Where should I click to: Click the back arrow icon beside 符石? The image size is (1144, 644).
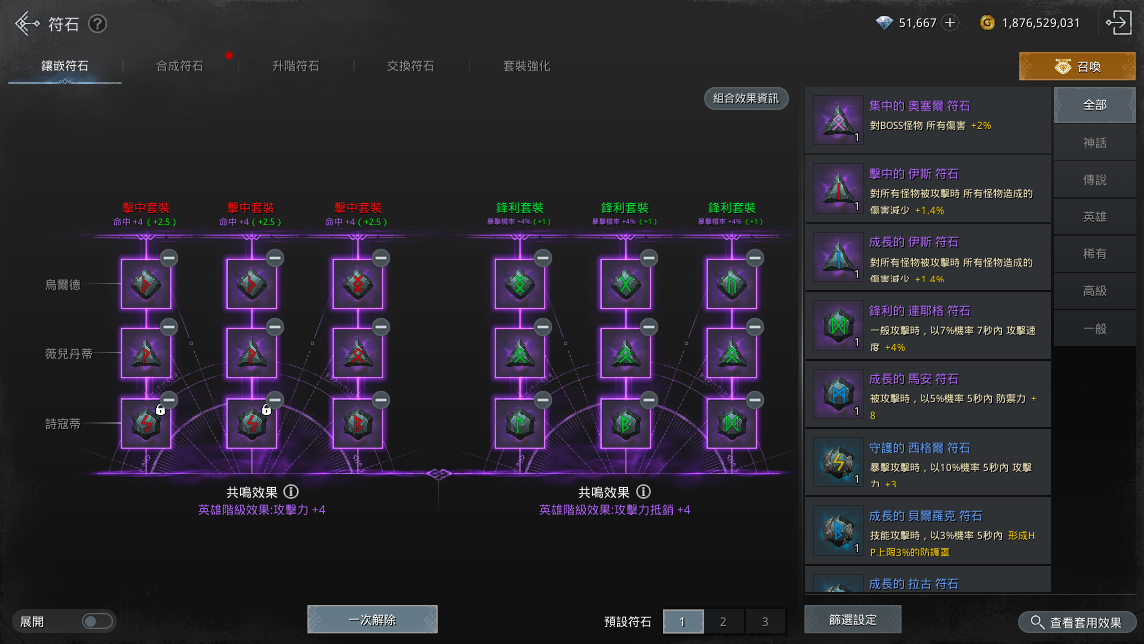point(27,24)
